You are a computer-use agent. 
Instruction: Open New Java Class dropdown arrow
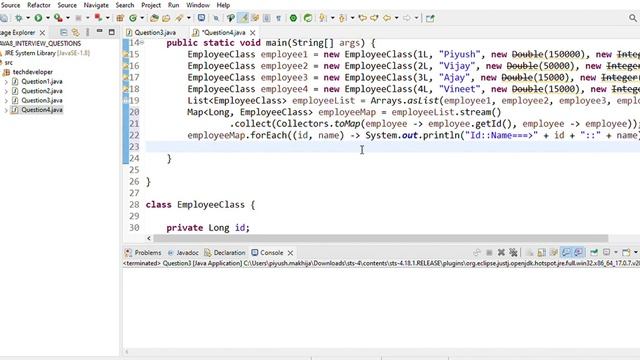142,18
